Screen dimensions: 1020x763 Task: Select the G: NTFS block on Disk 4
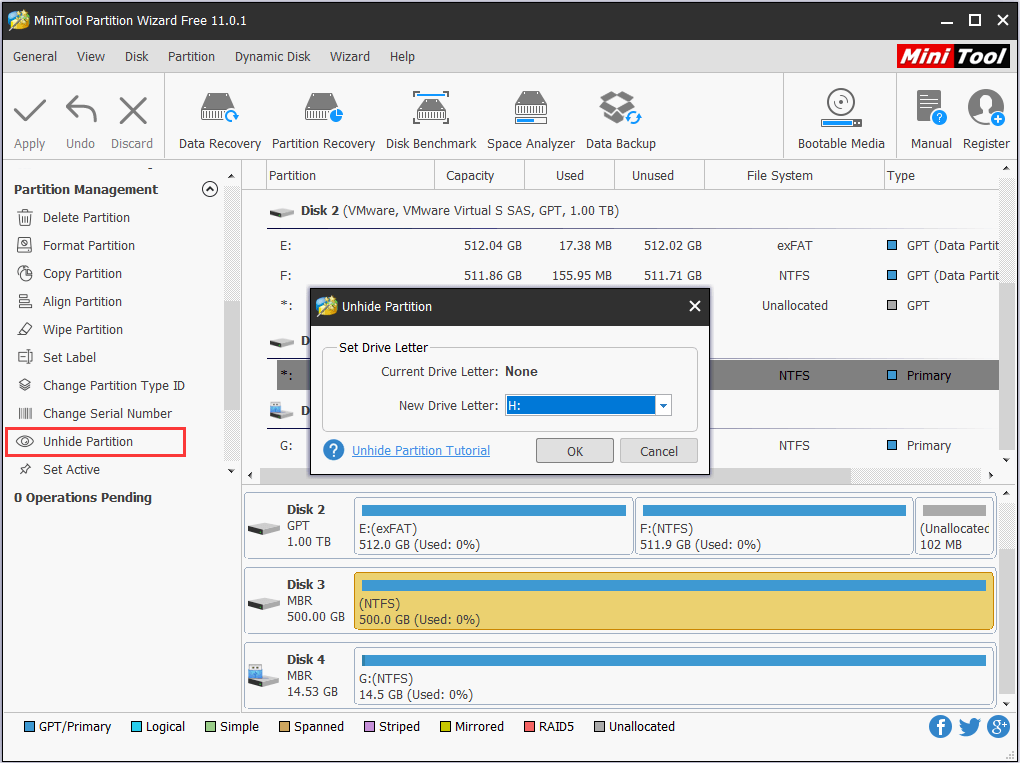tap(674, 676)
